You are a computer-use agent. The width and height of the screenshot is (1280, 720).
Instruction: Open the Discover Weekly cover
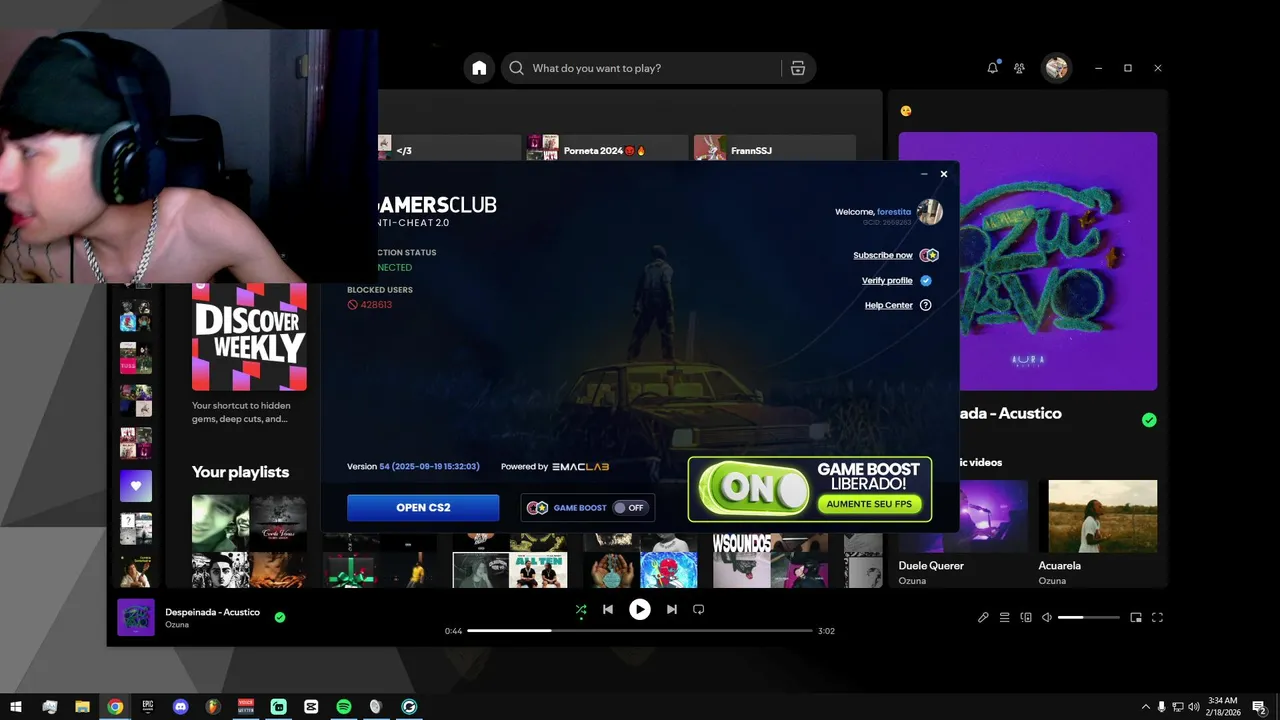249,336
